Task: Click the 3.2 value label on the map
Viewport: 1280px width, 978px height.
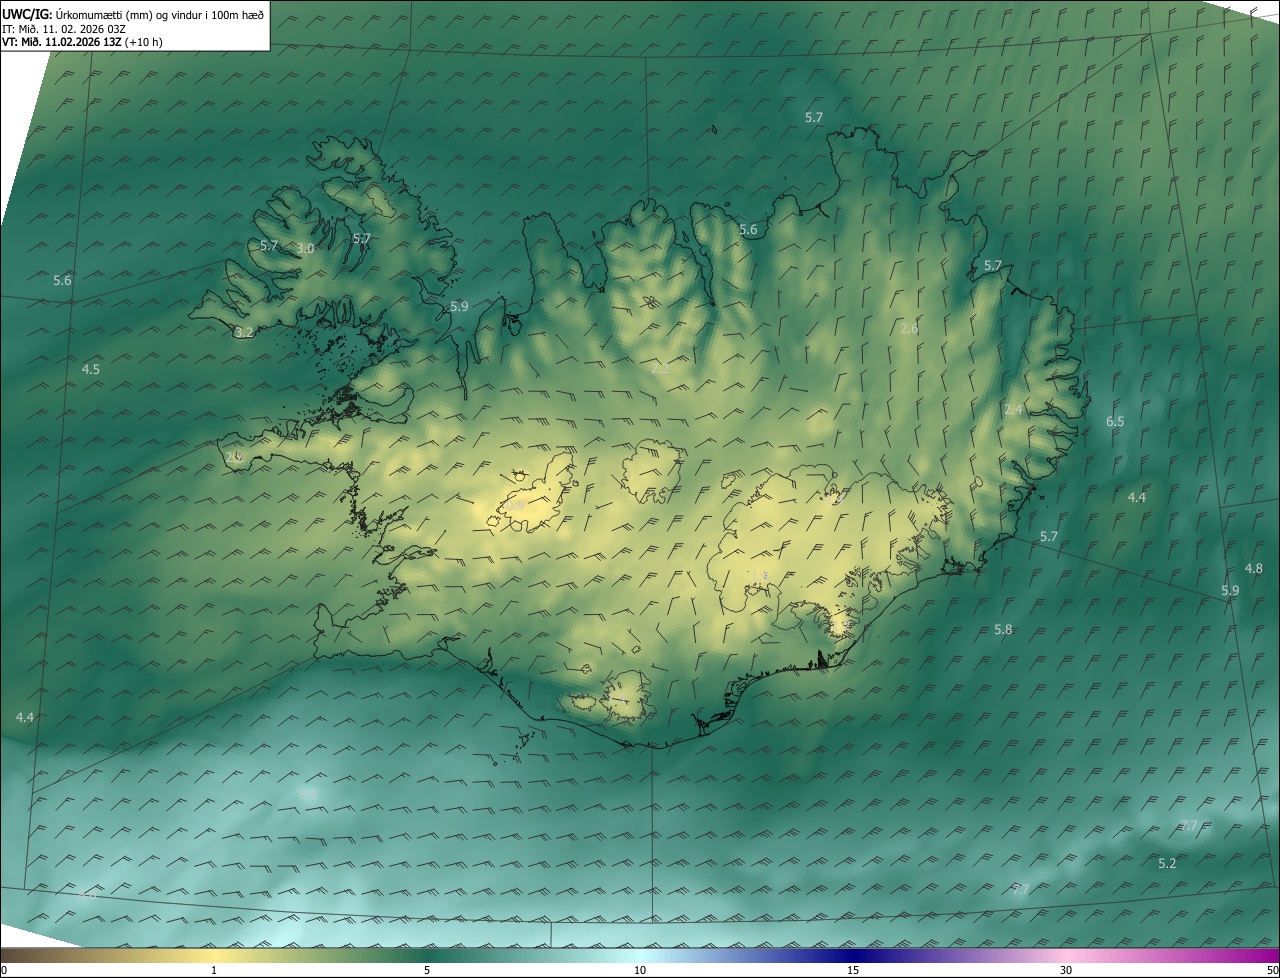Action: click(x=245, y=332)
